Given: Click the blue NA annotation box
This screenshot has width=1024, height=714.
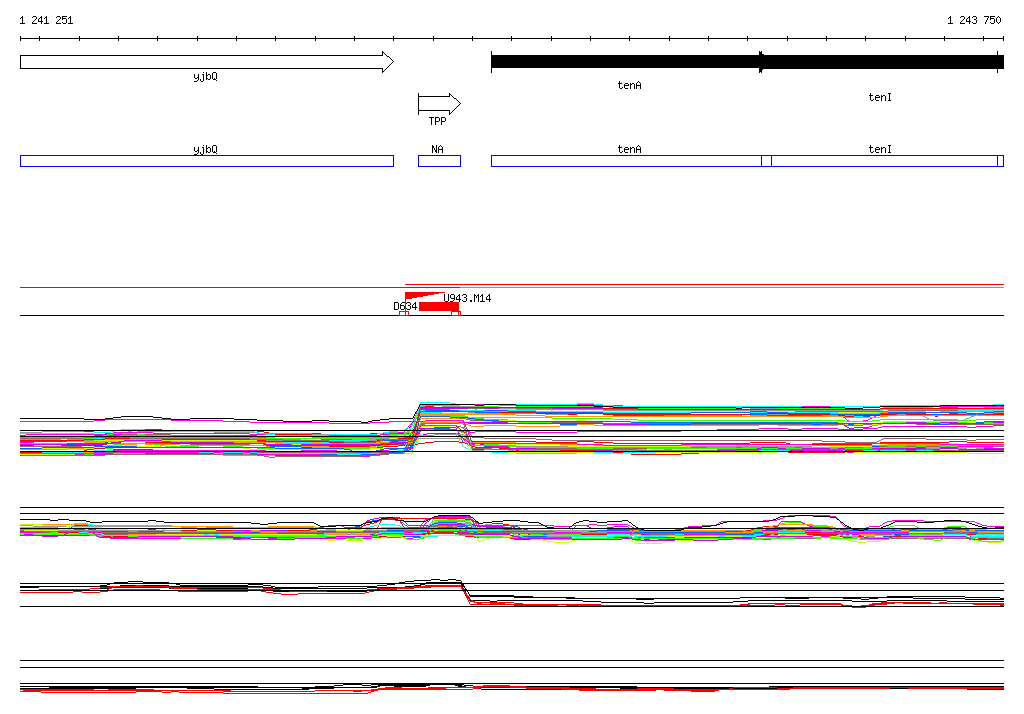Looking at the screenshot, I should pyautogui.click(x=440, y=161).
